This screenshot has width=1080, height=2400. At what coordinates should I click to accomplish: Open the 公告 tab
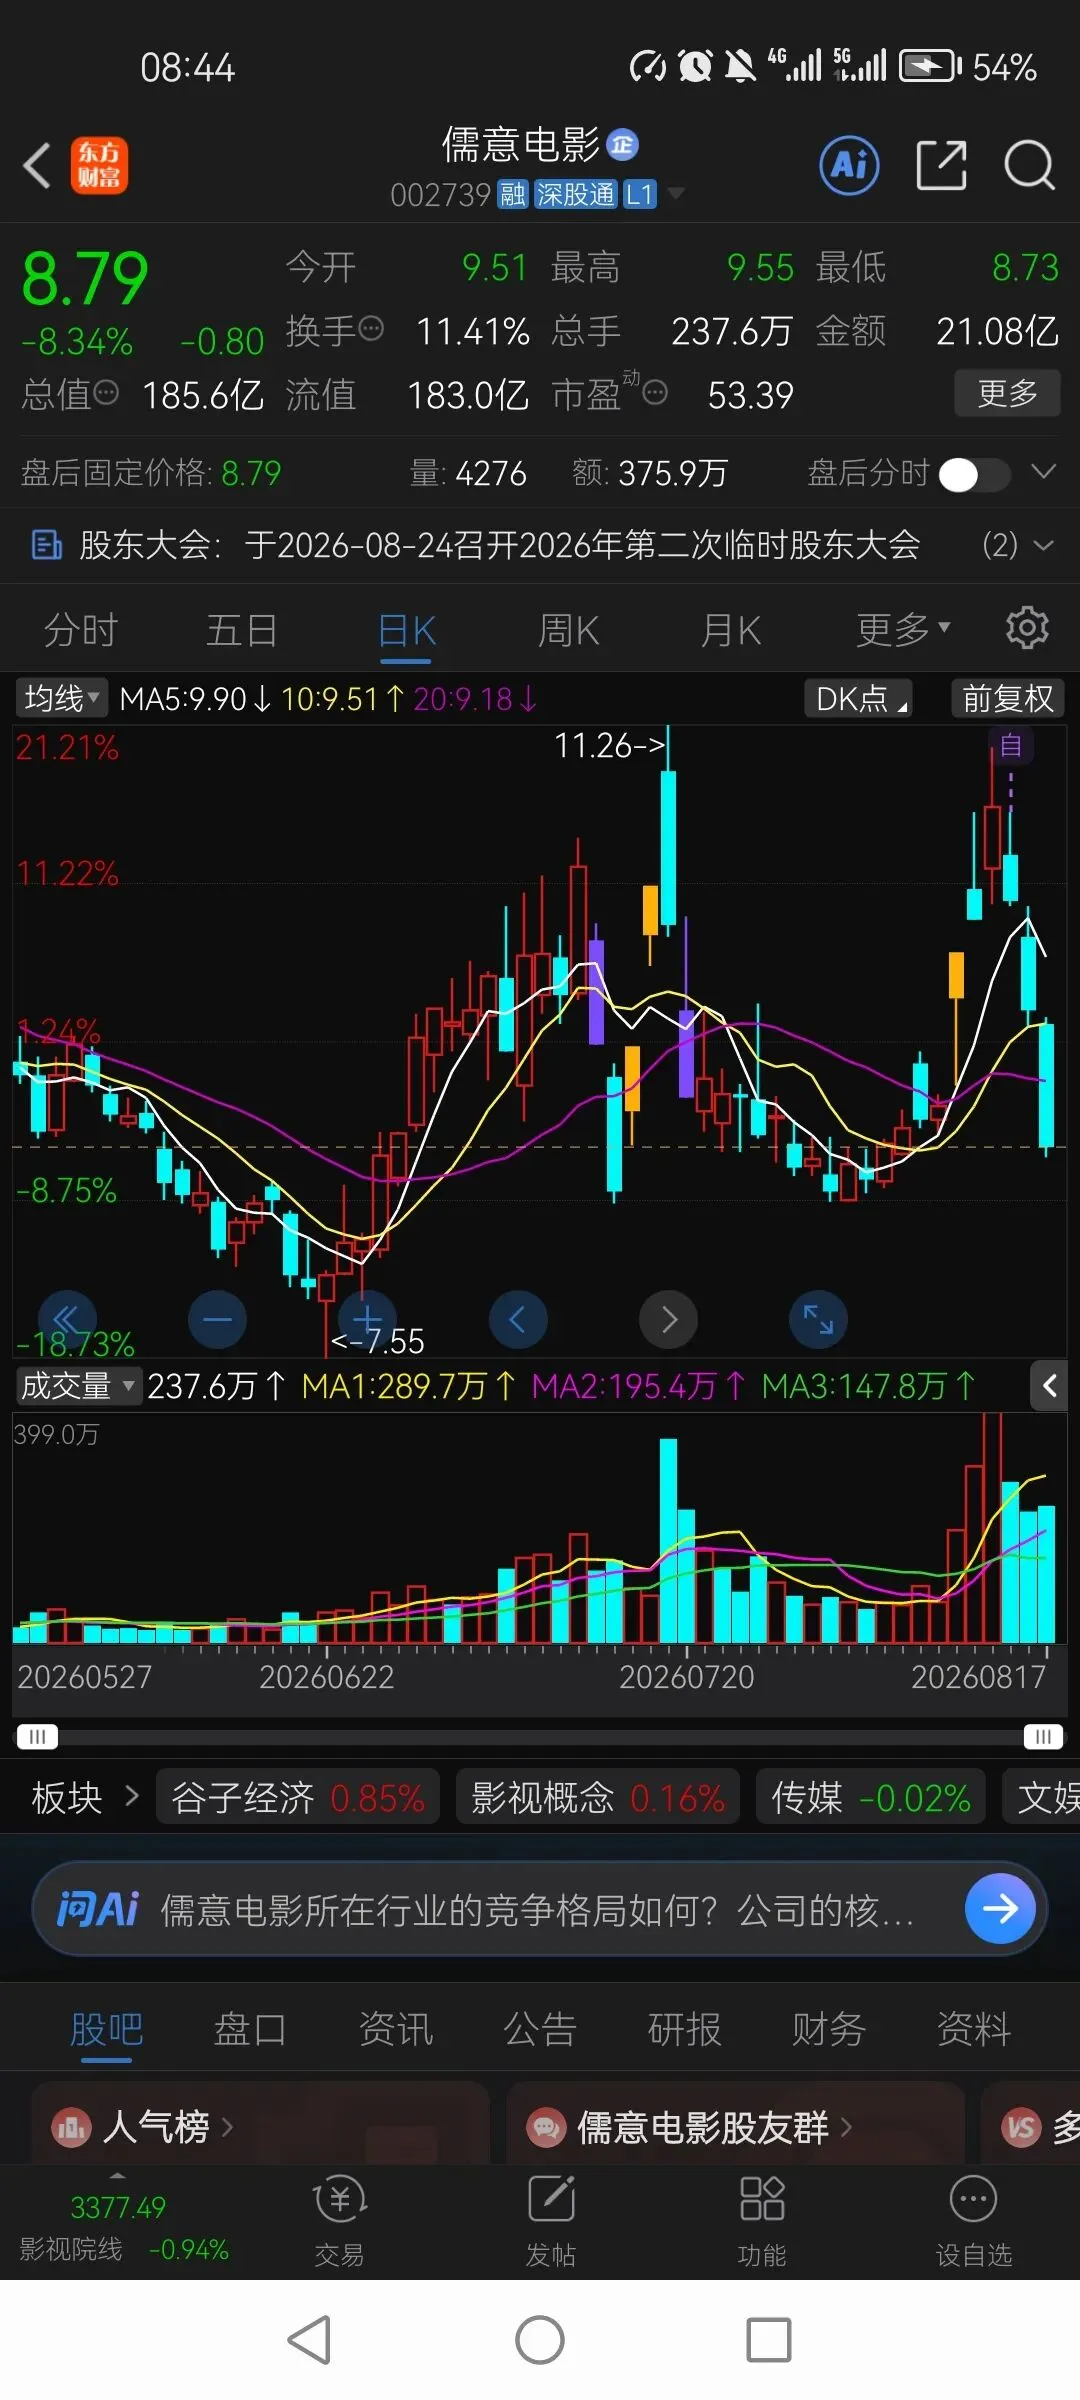click(540, 2030)
